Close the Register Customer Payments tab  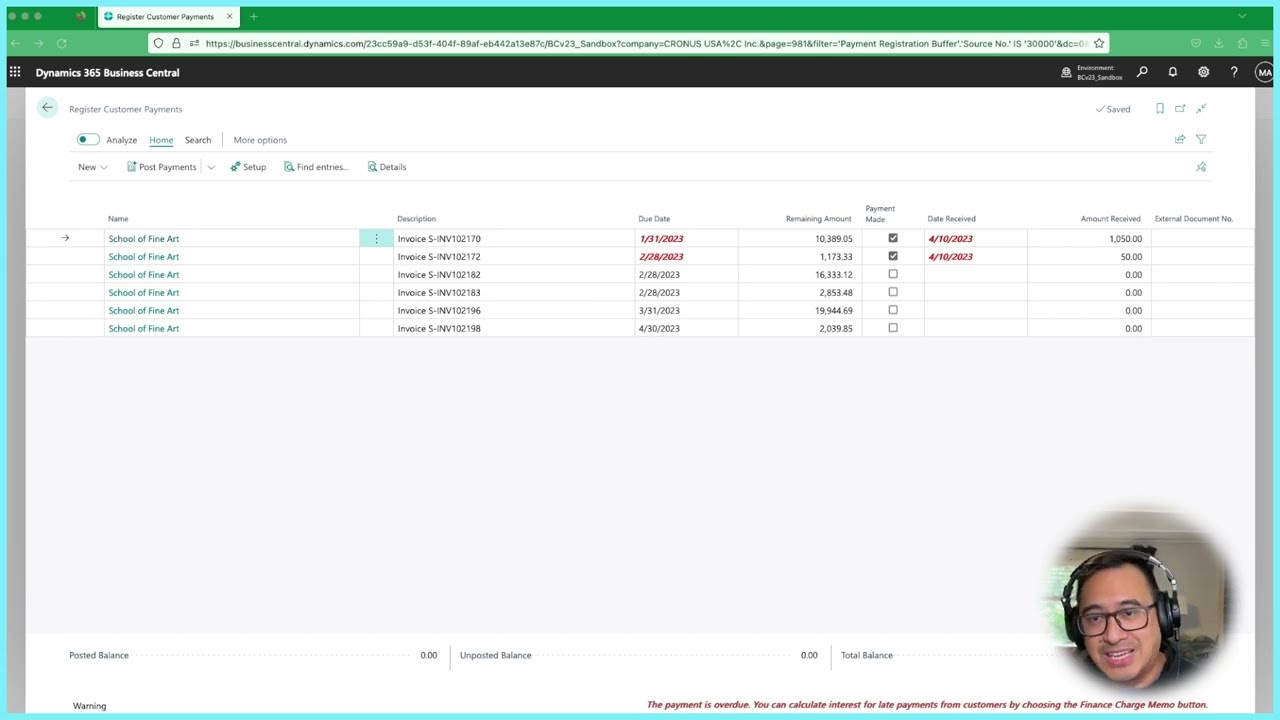tap(229, 16)
